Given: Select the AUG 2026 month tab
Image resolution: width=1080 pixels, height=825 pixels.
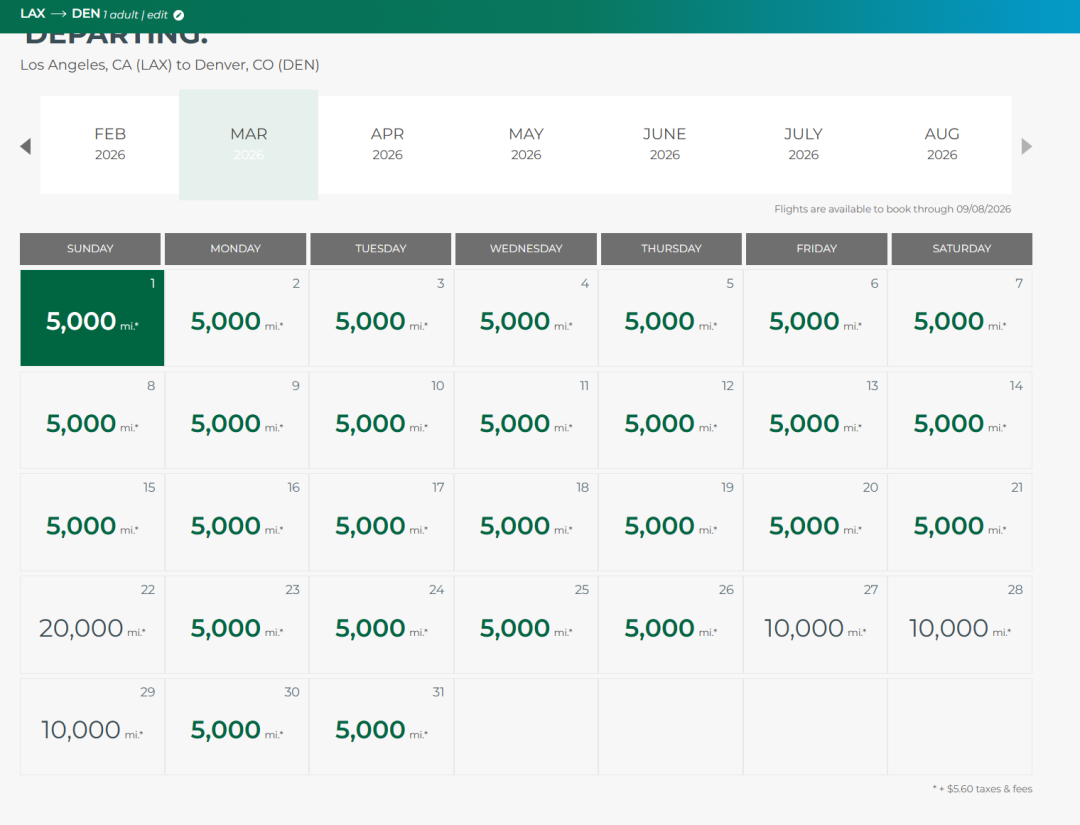Looking at the screenshot, I should (941, 144).
